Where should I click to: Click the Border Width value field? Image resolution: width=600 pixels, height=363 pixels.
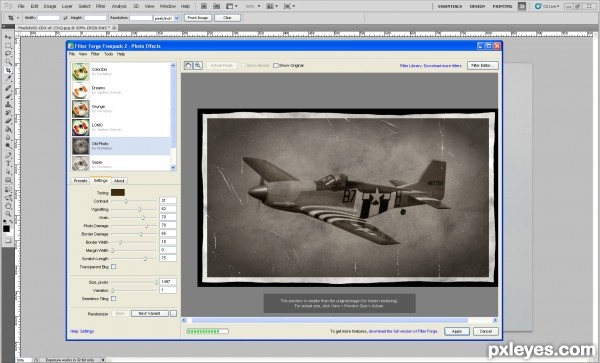pos(168,242)
